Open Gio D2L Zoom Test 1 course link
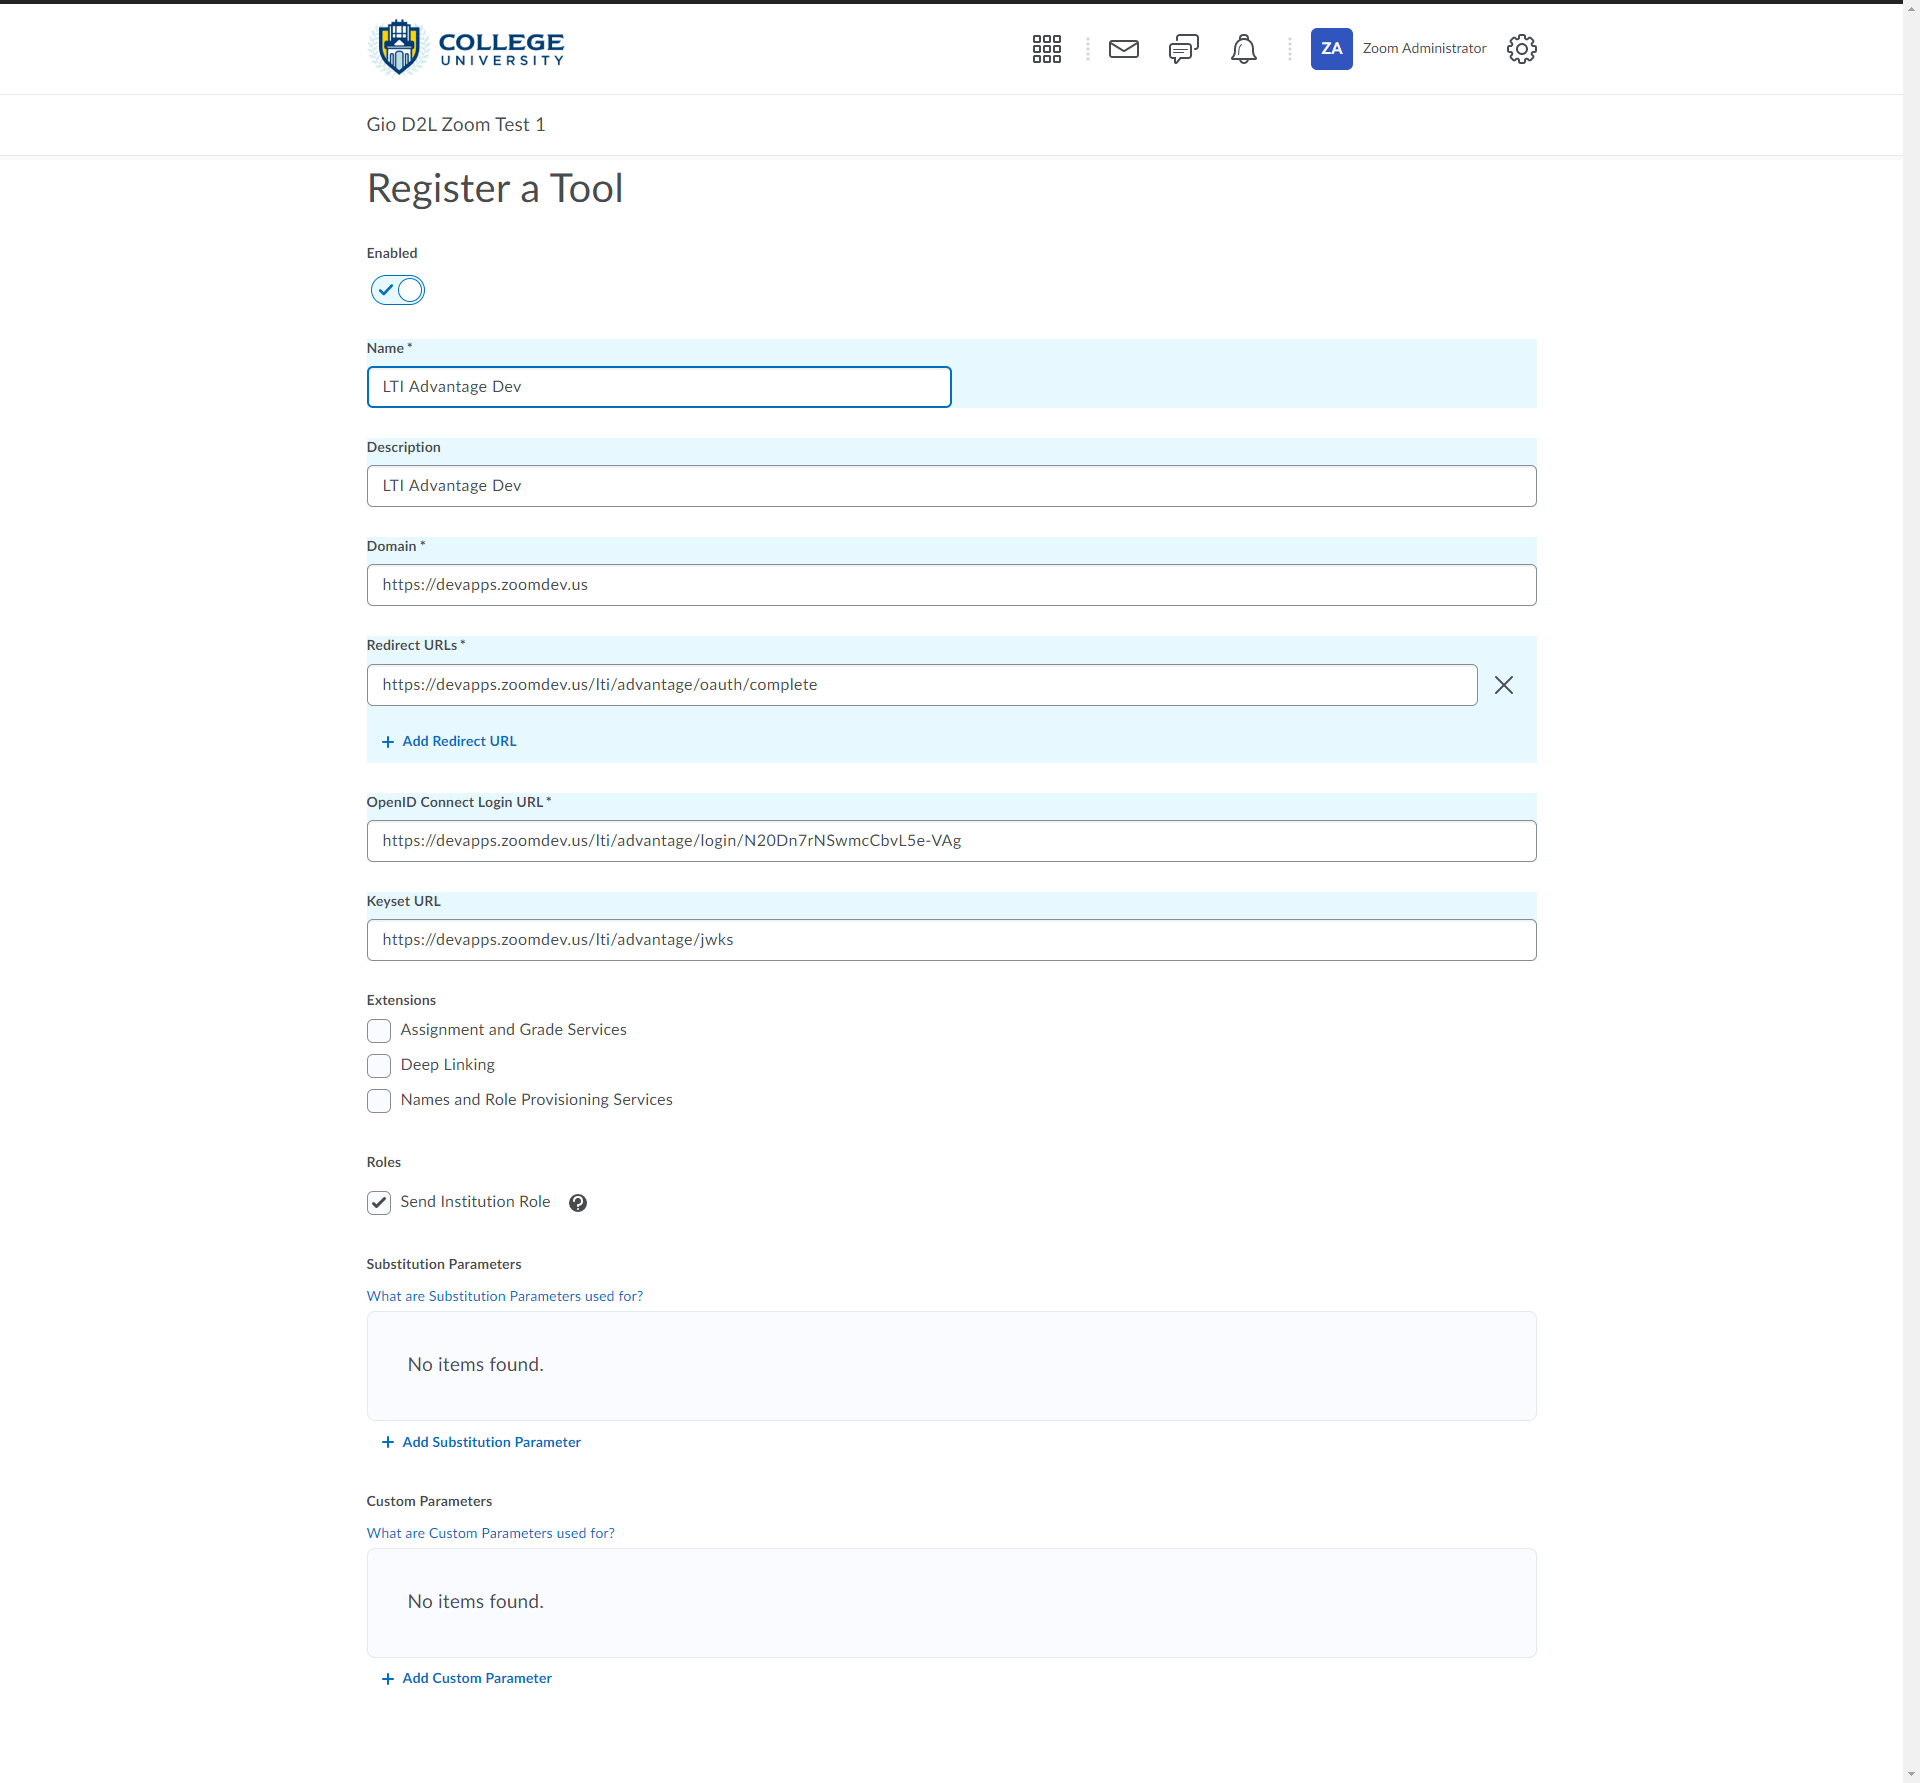Screen dimensions: 1920x1783 (x=456, y=125)
